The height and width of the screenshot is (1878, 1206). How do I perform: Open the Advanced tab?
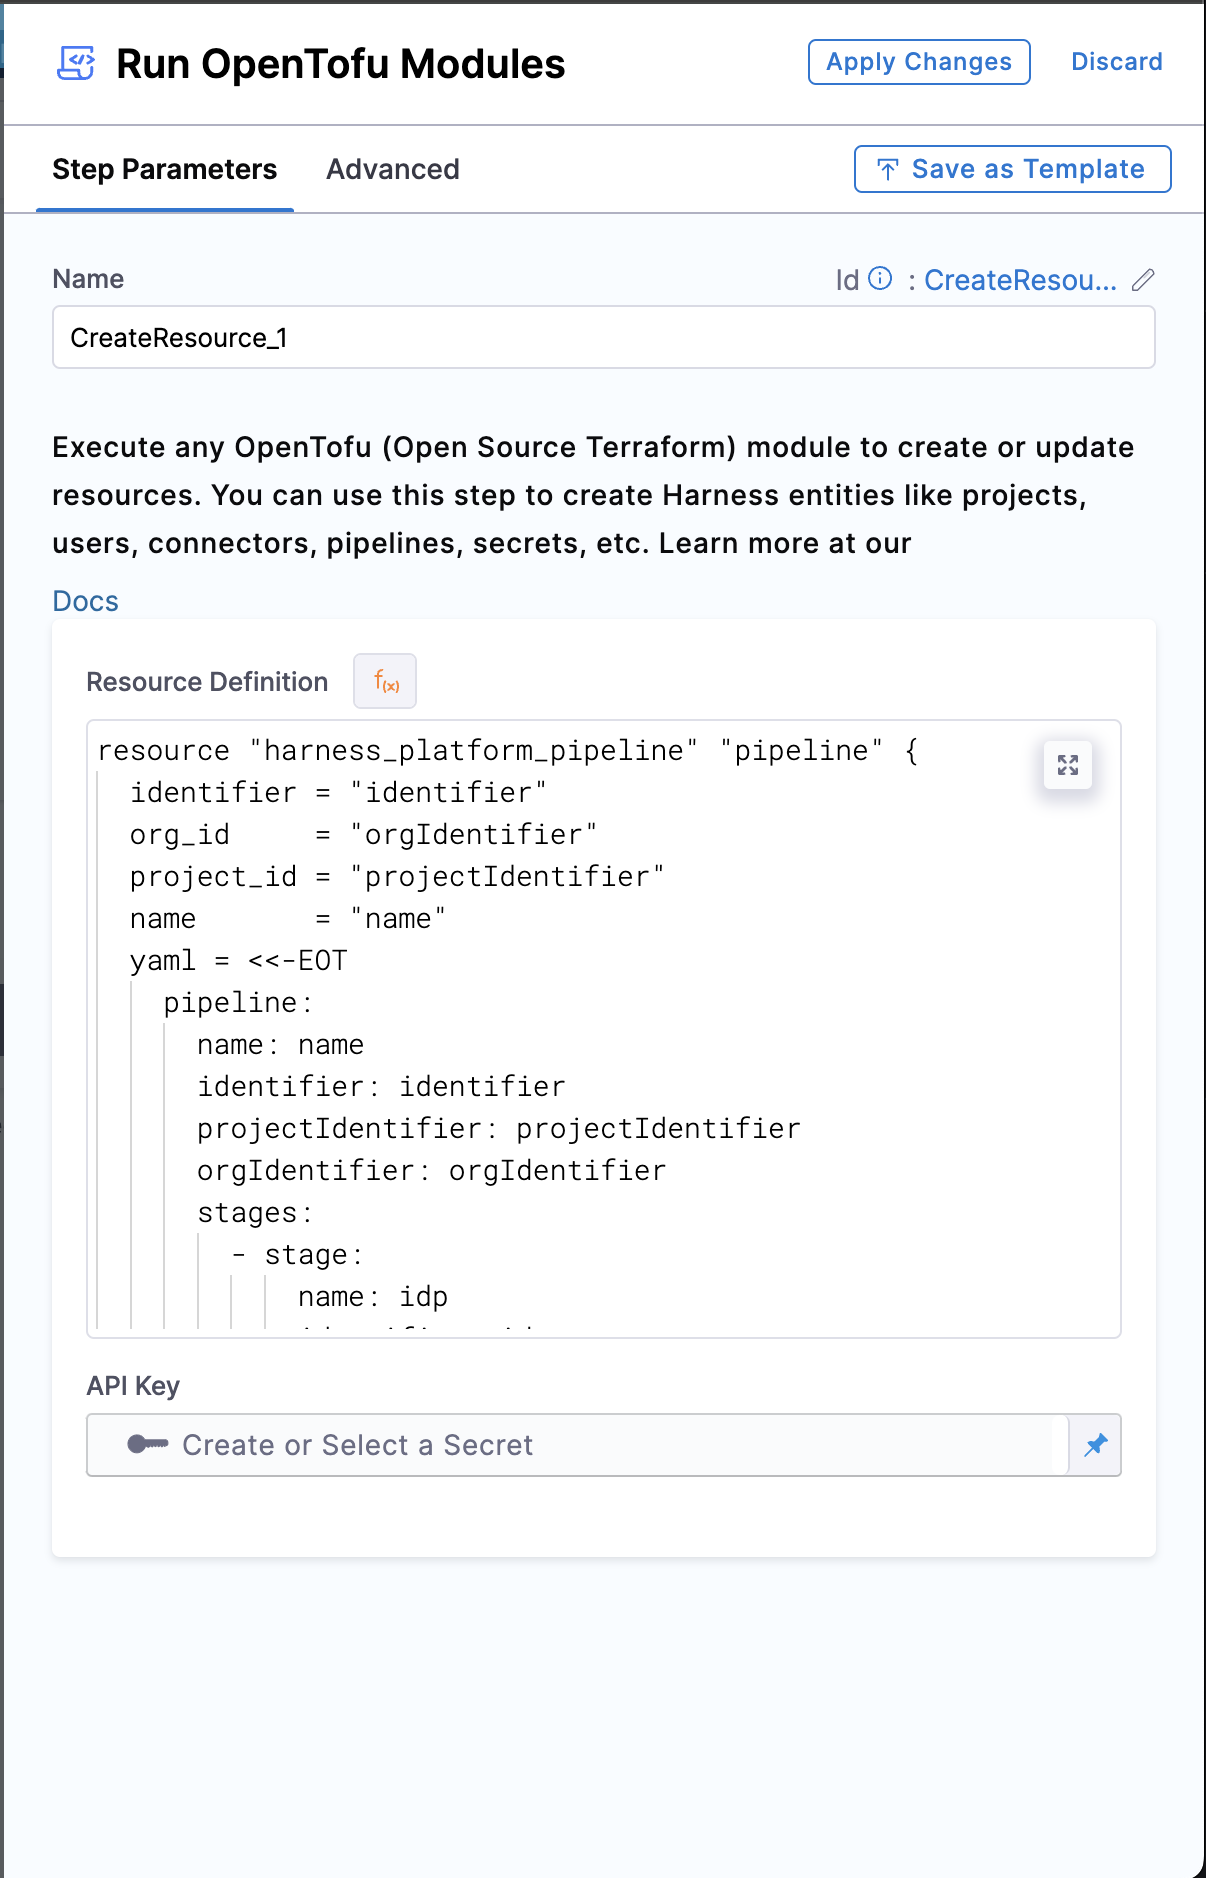pyautogui.click(x=393, y=169)
